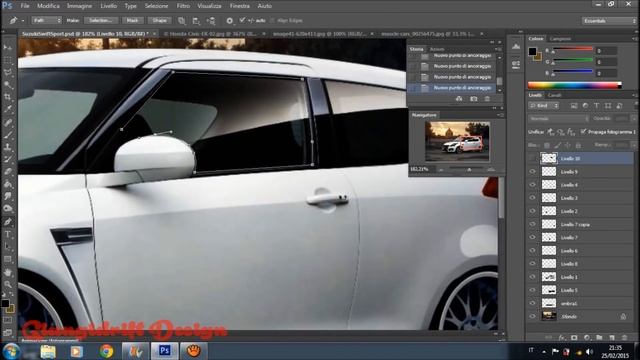Select the Eyedropper tool
Screen dimensions: 640x360
pos(8,109)
